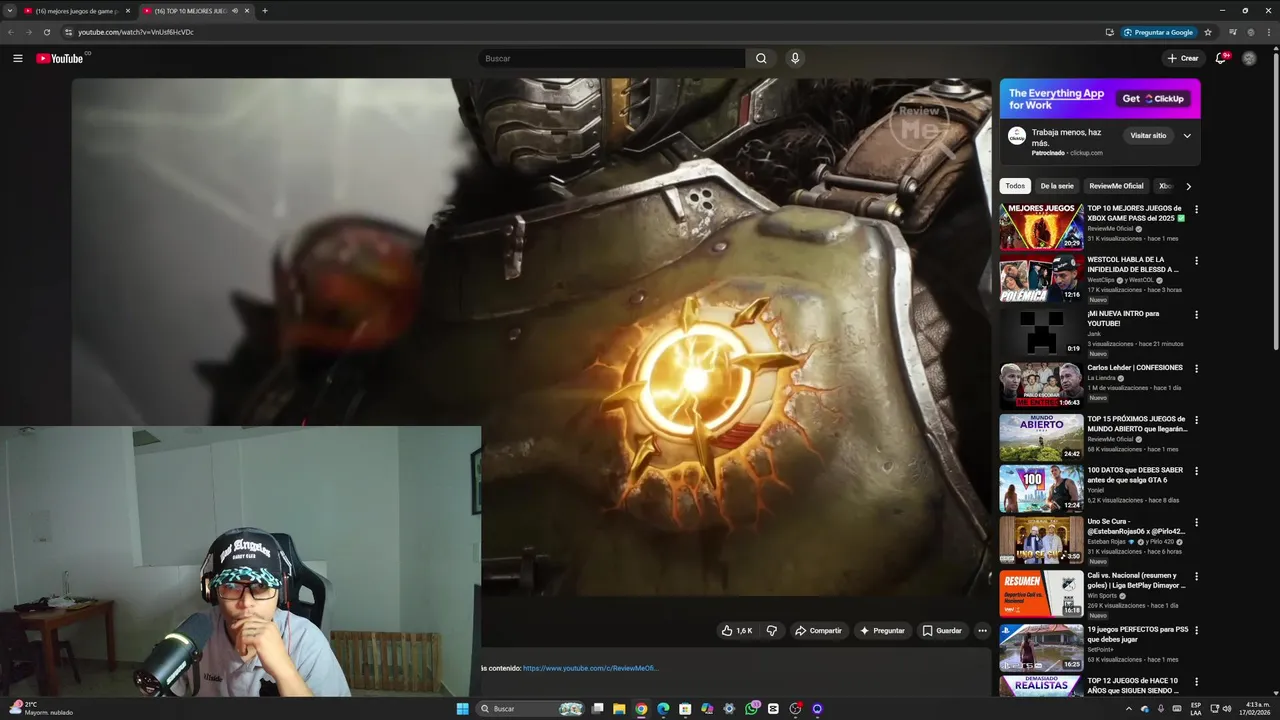Screen dimensions: 1280x720
Task: Switch to the 'TOP 10 MEJORES JUE' tab
Action: 196,11
